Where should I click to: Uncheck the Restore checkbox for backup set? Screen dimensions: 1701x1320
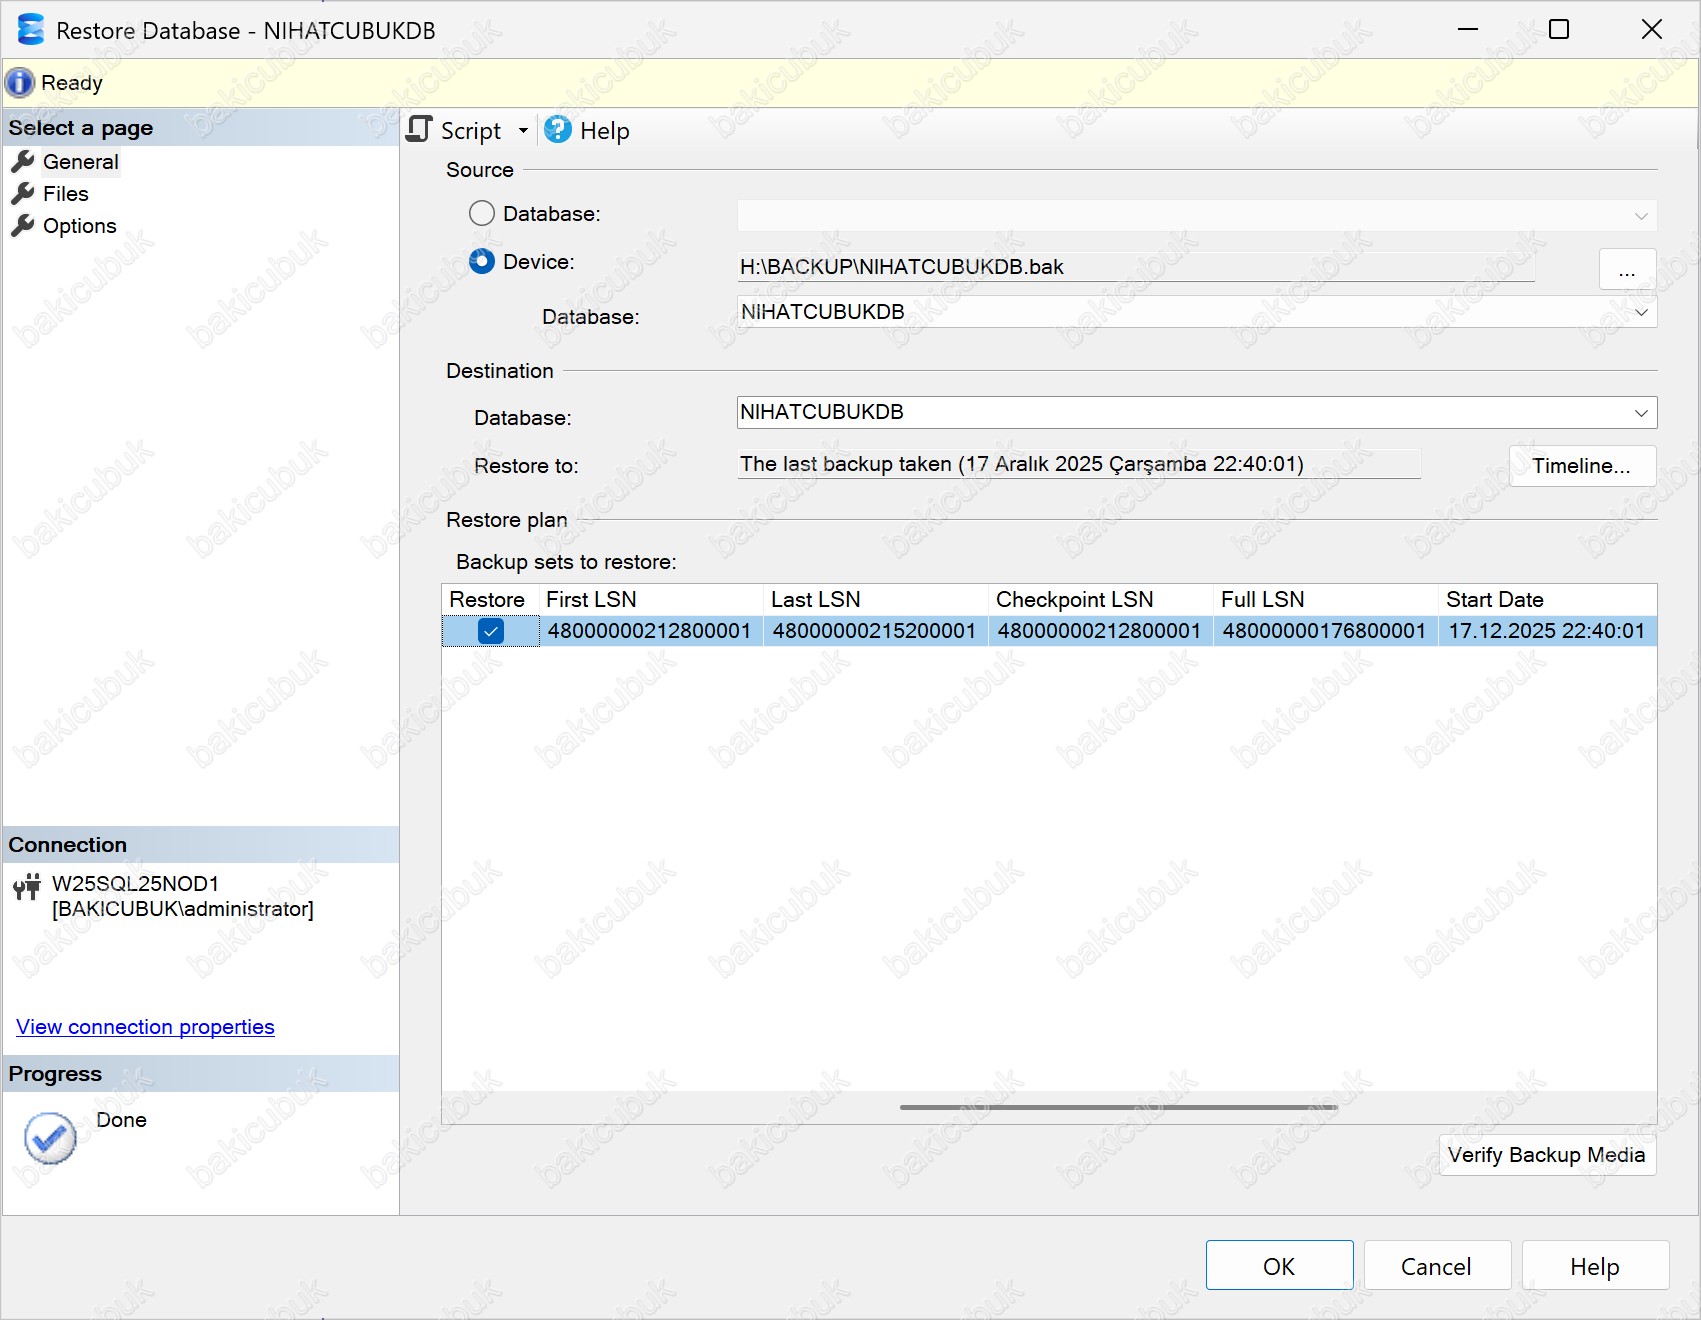coord(491,631)
